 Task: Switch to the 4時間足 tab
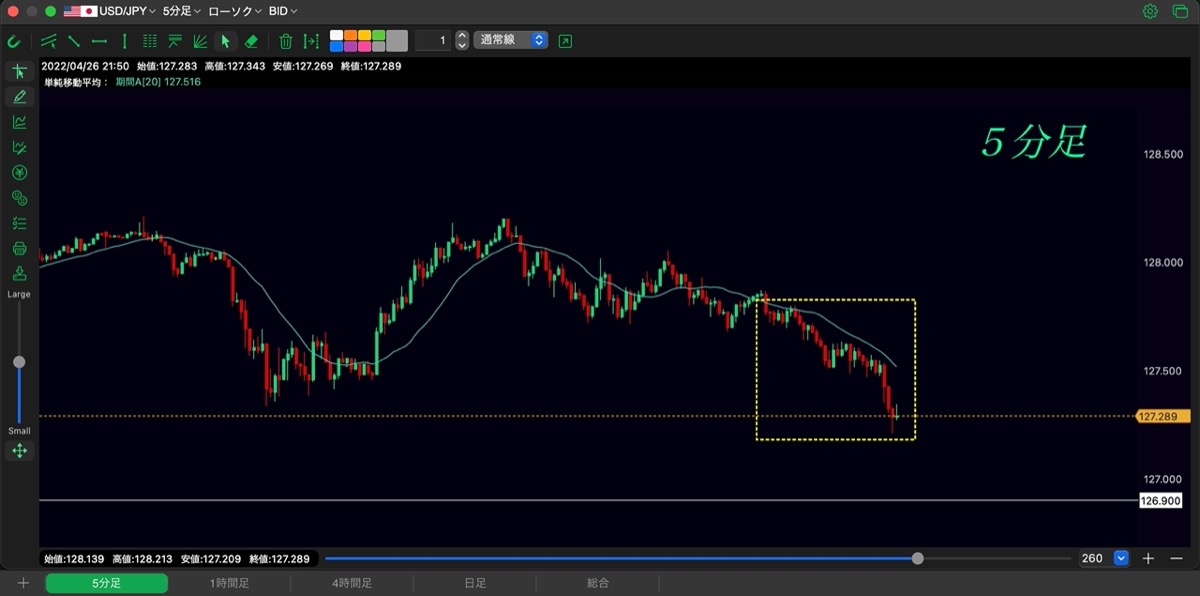coord(352,583)
